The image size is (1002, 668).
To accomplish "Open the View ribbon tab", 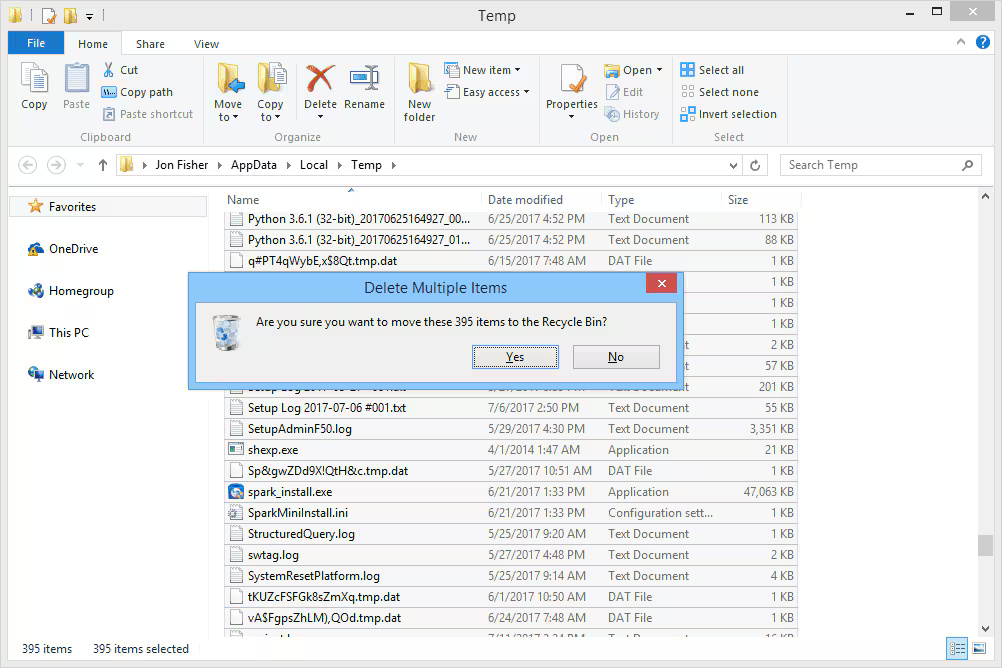I will 206,43.
